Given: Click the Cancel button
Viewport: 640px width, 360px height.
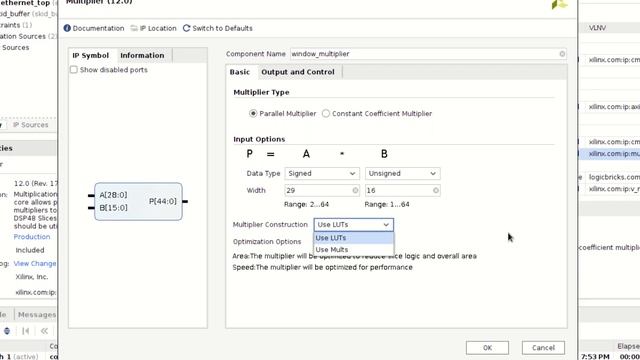Looking at the screenshot, I should [x=543, y=348].
